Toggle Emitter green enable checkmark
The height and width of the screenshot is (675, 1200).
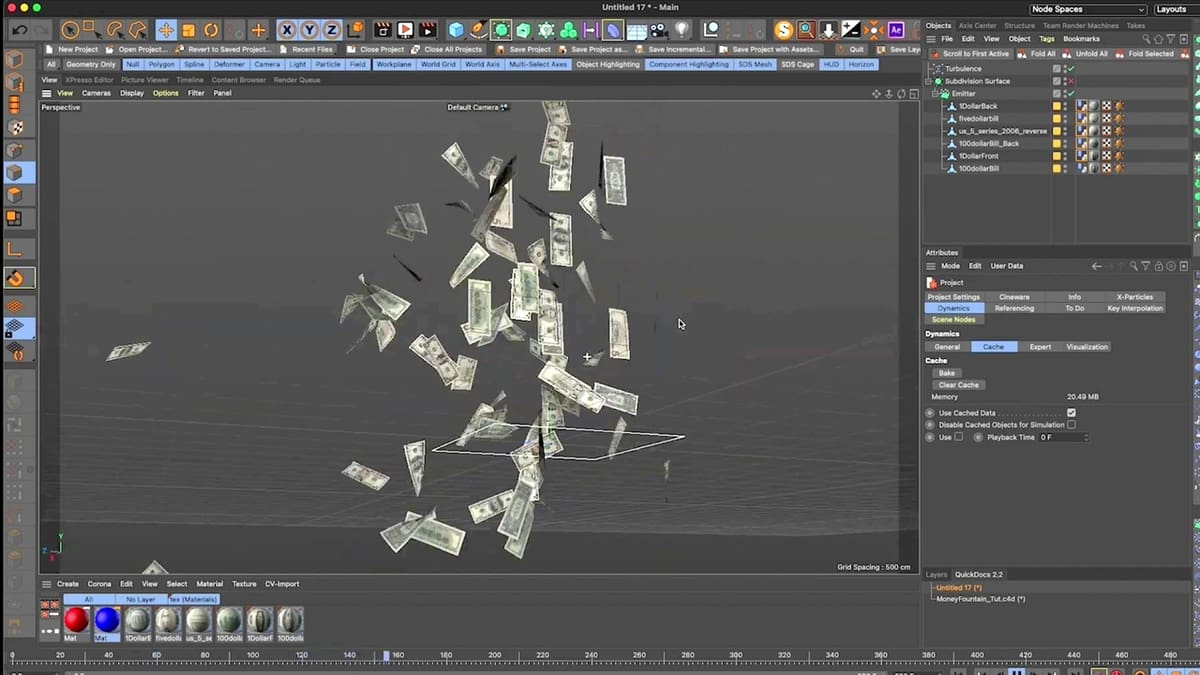(x=1070, y=93)
